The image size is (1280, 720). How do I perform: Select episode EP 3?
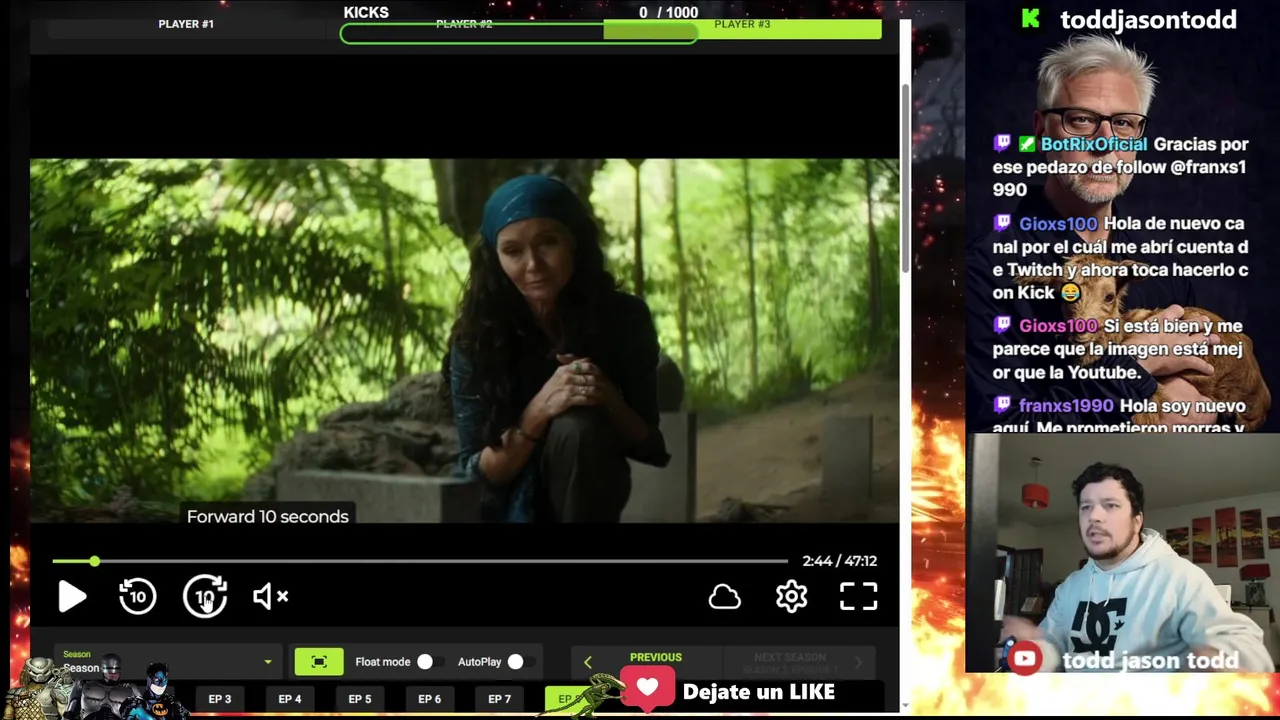(x=220, y=699)
